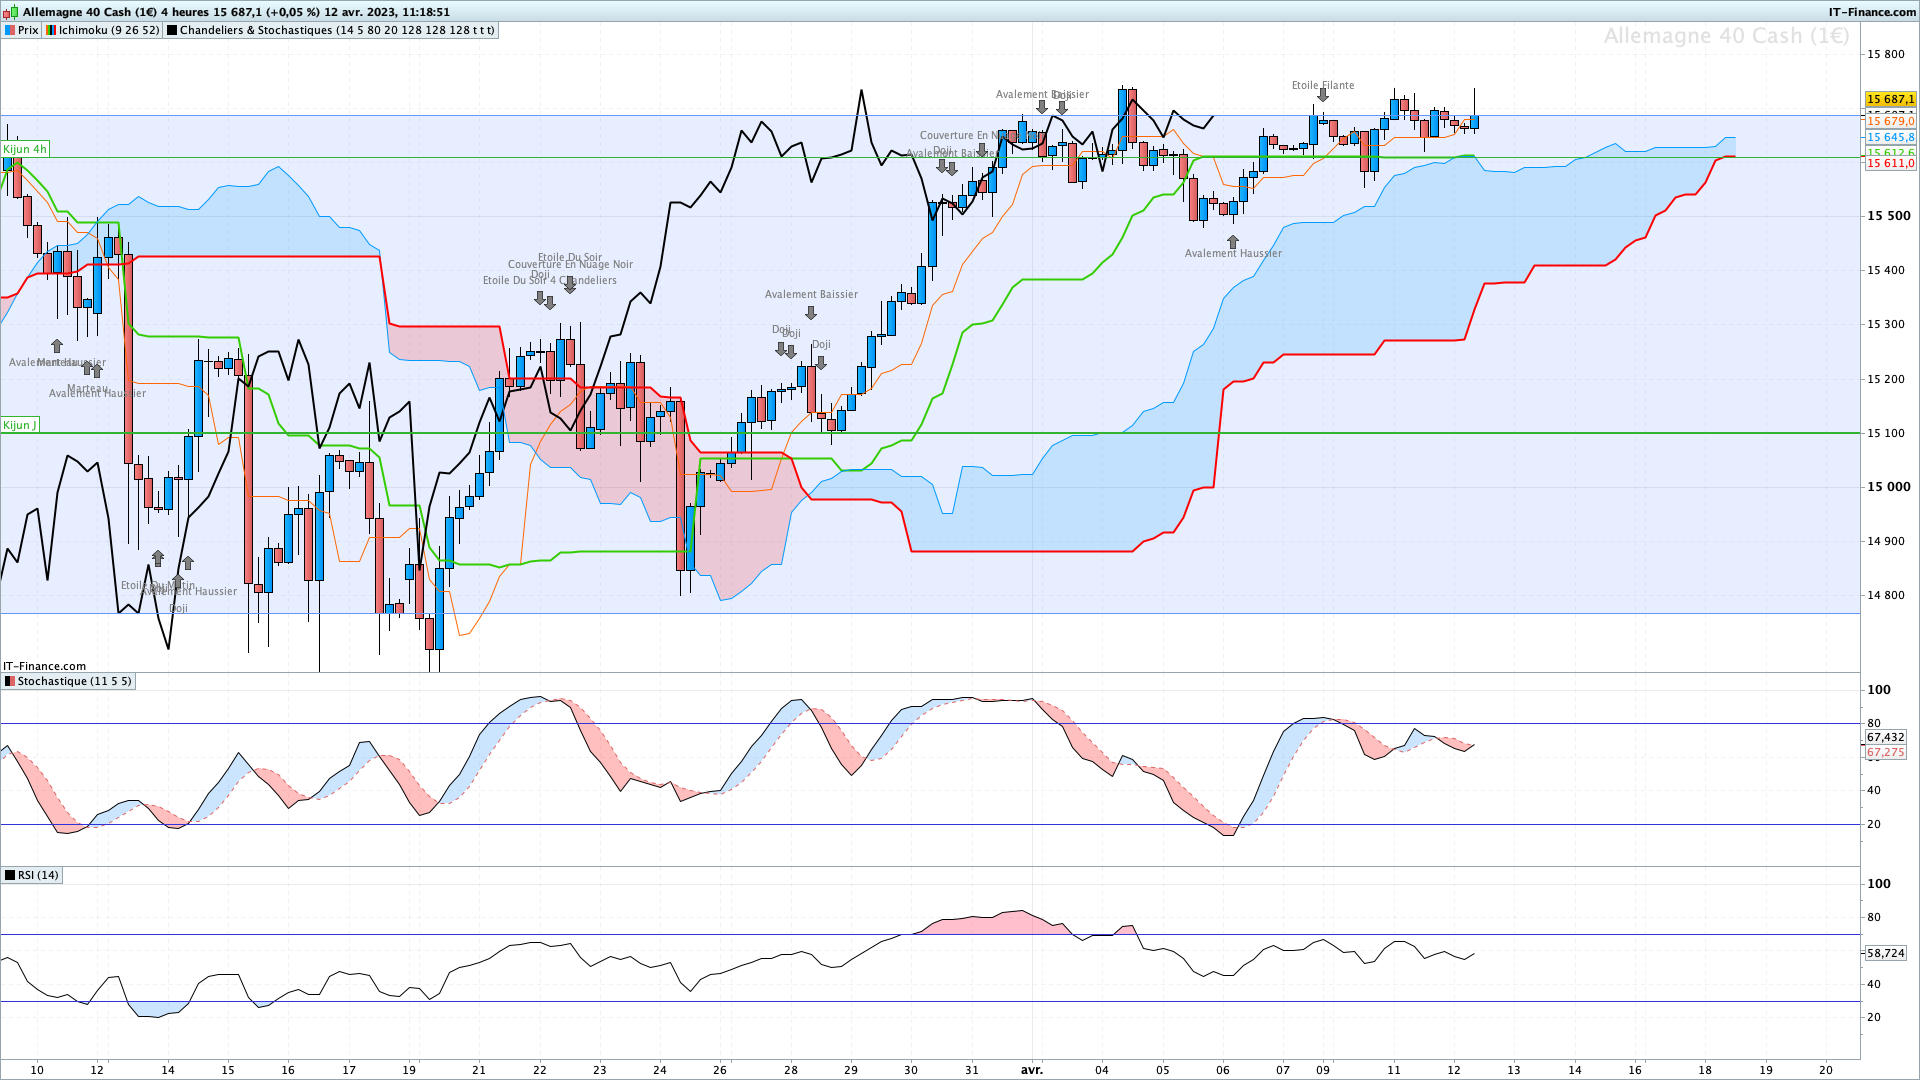
Task: Click IT-Finance.com above the Stochastique label
Action: click(x=44, y=666)
